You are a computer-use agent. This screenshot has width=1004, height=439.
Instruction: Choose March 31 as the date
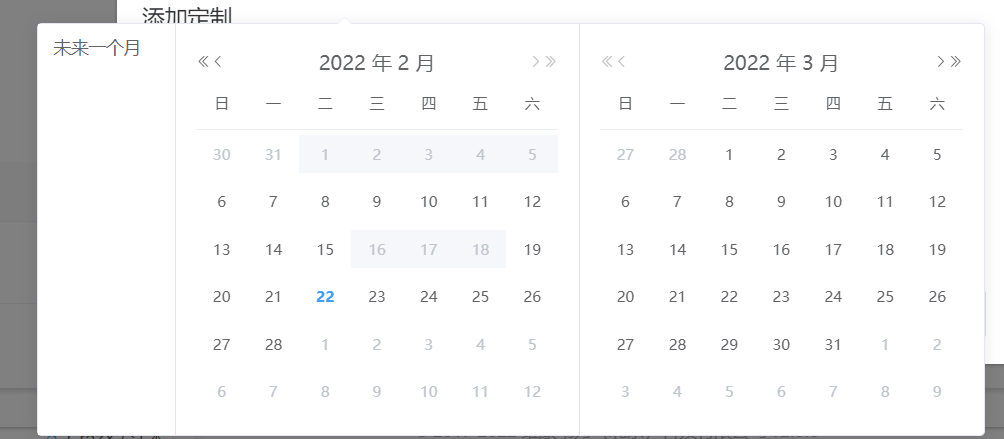pos(833,345)
